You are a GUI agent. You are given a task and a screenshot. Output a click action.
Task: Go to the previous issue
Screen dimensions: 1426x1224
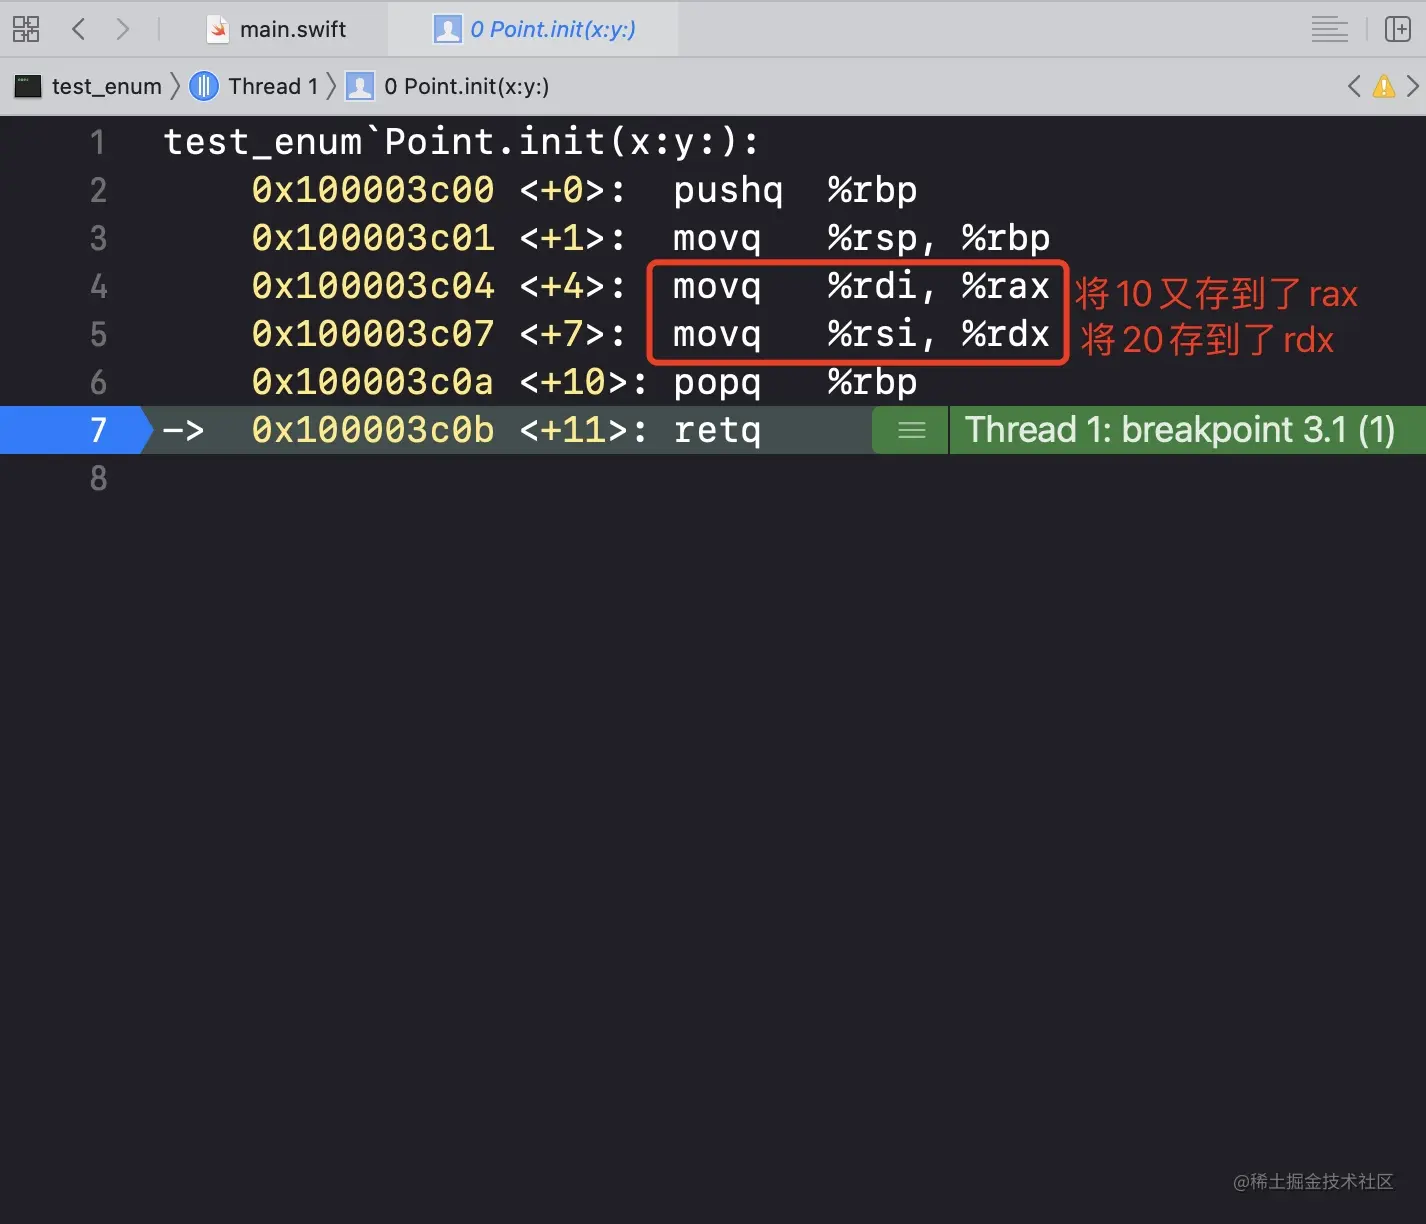1354,86
